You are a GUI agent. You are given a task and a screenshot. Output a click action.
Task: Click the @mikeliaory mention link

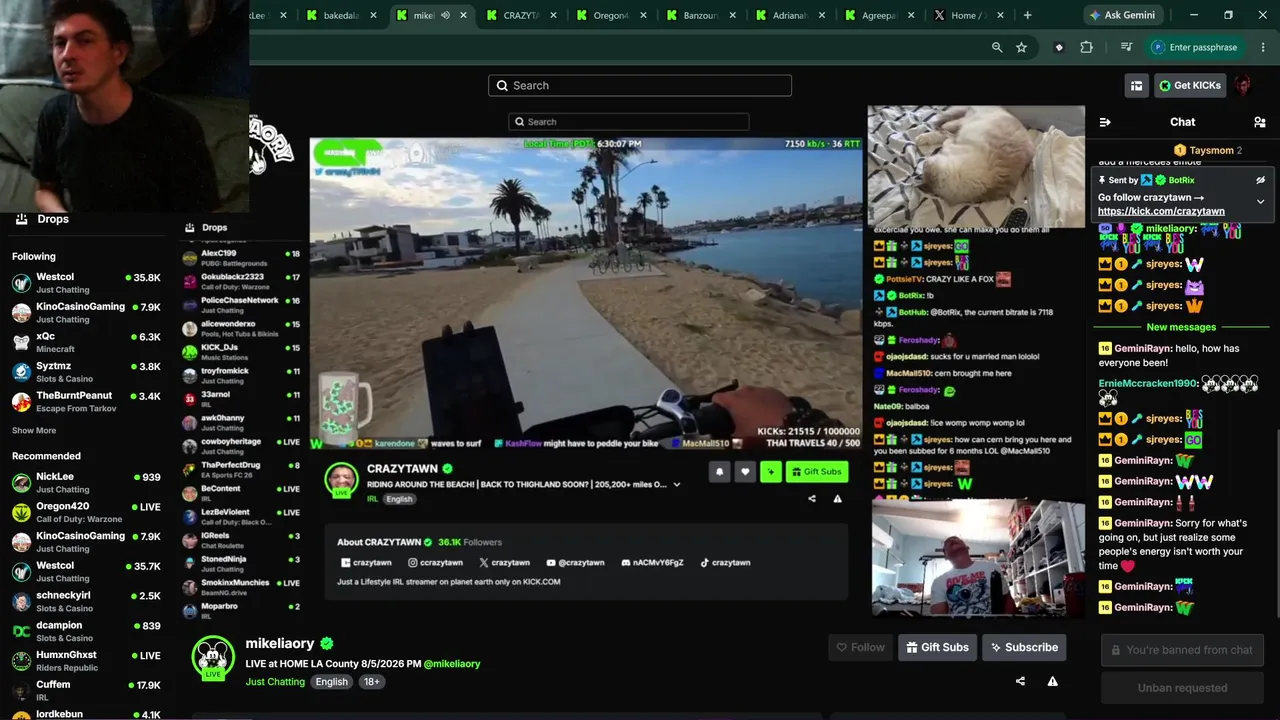tap(452, 664)
